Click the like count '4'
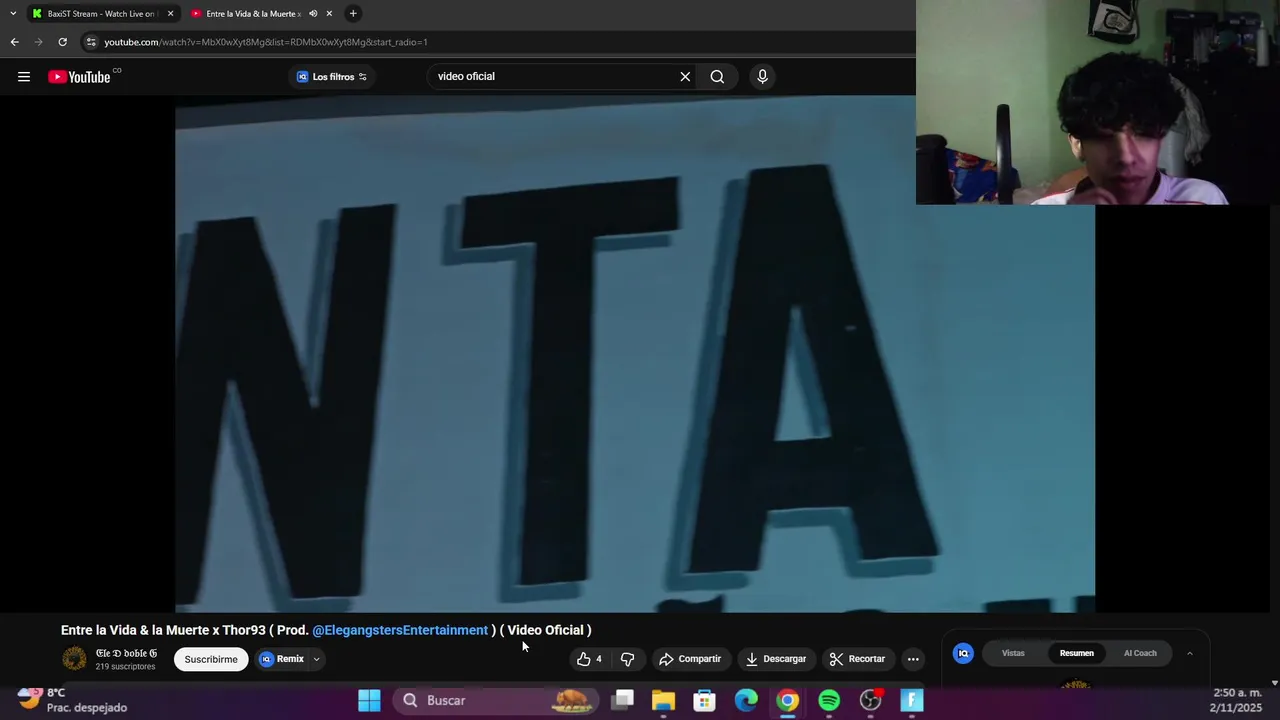The height and width of the screenshot is (720, 1280). pyautogui.click(x=599, y=659)
